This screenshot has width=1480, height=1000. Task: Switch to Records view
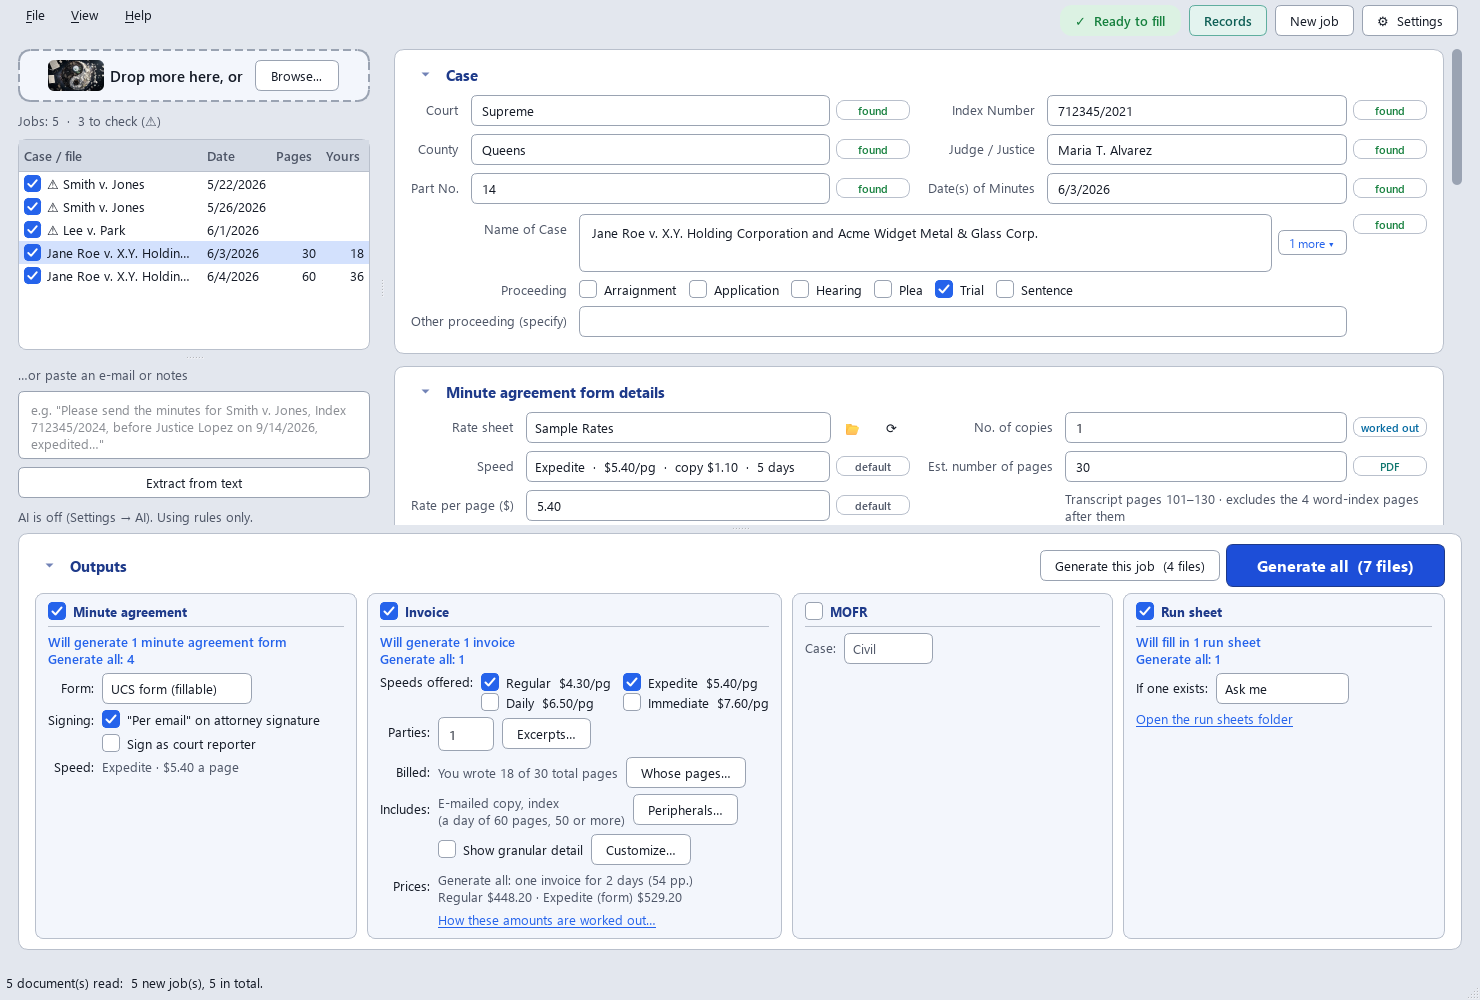1227,21
